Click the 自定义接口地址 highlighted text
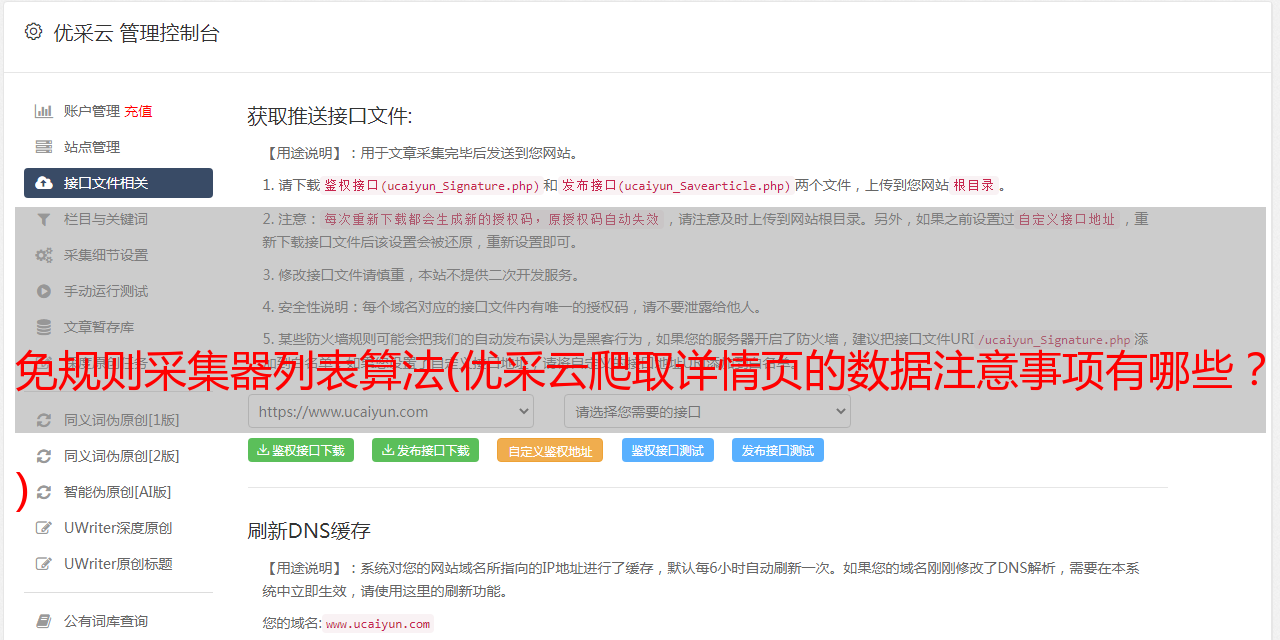 pyautogui.click(x=1066, y=219)
